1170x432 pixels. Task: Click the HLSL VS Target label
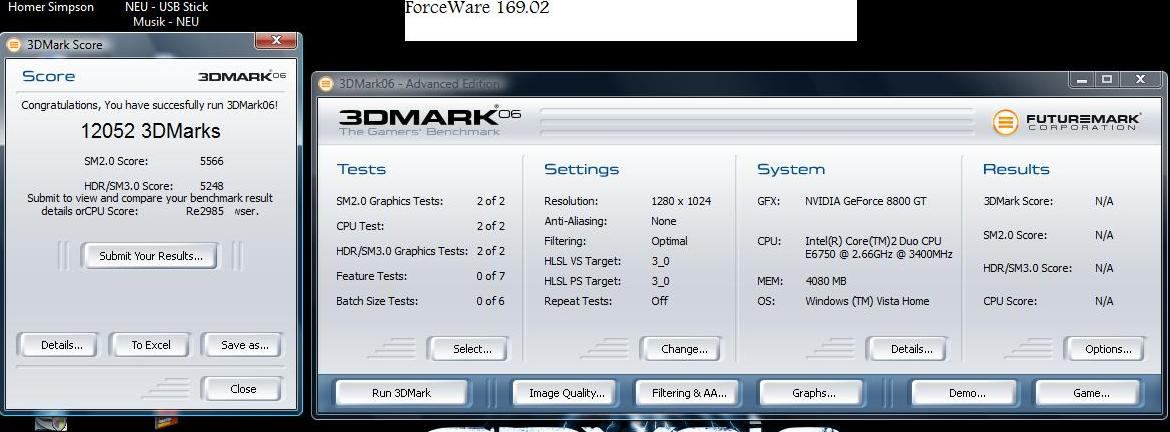(x=583, y=261)
